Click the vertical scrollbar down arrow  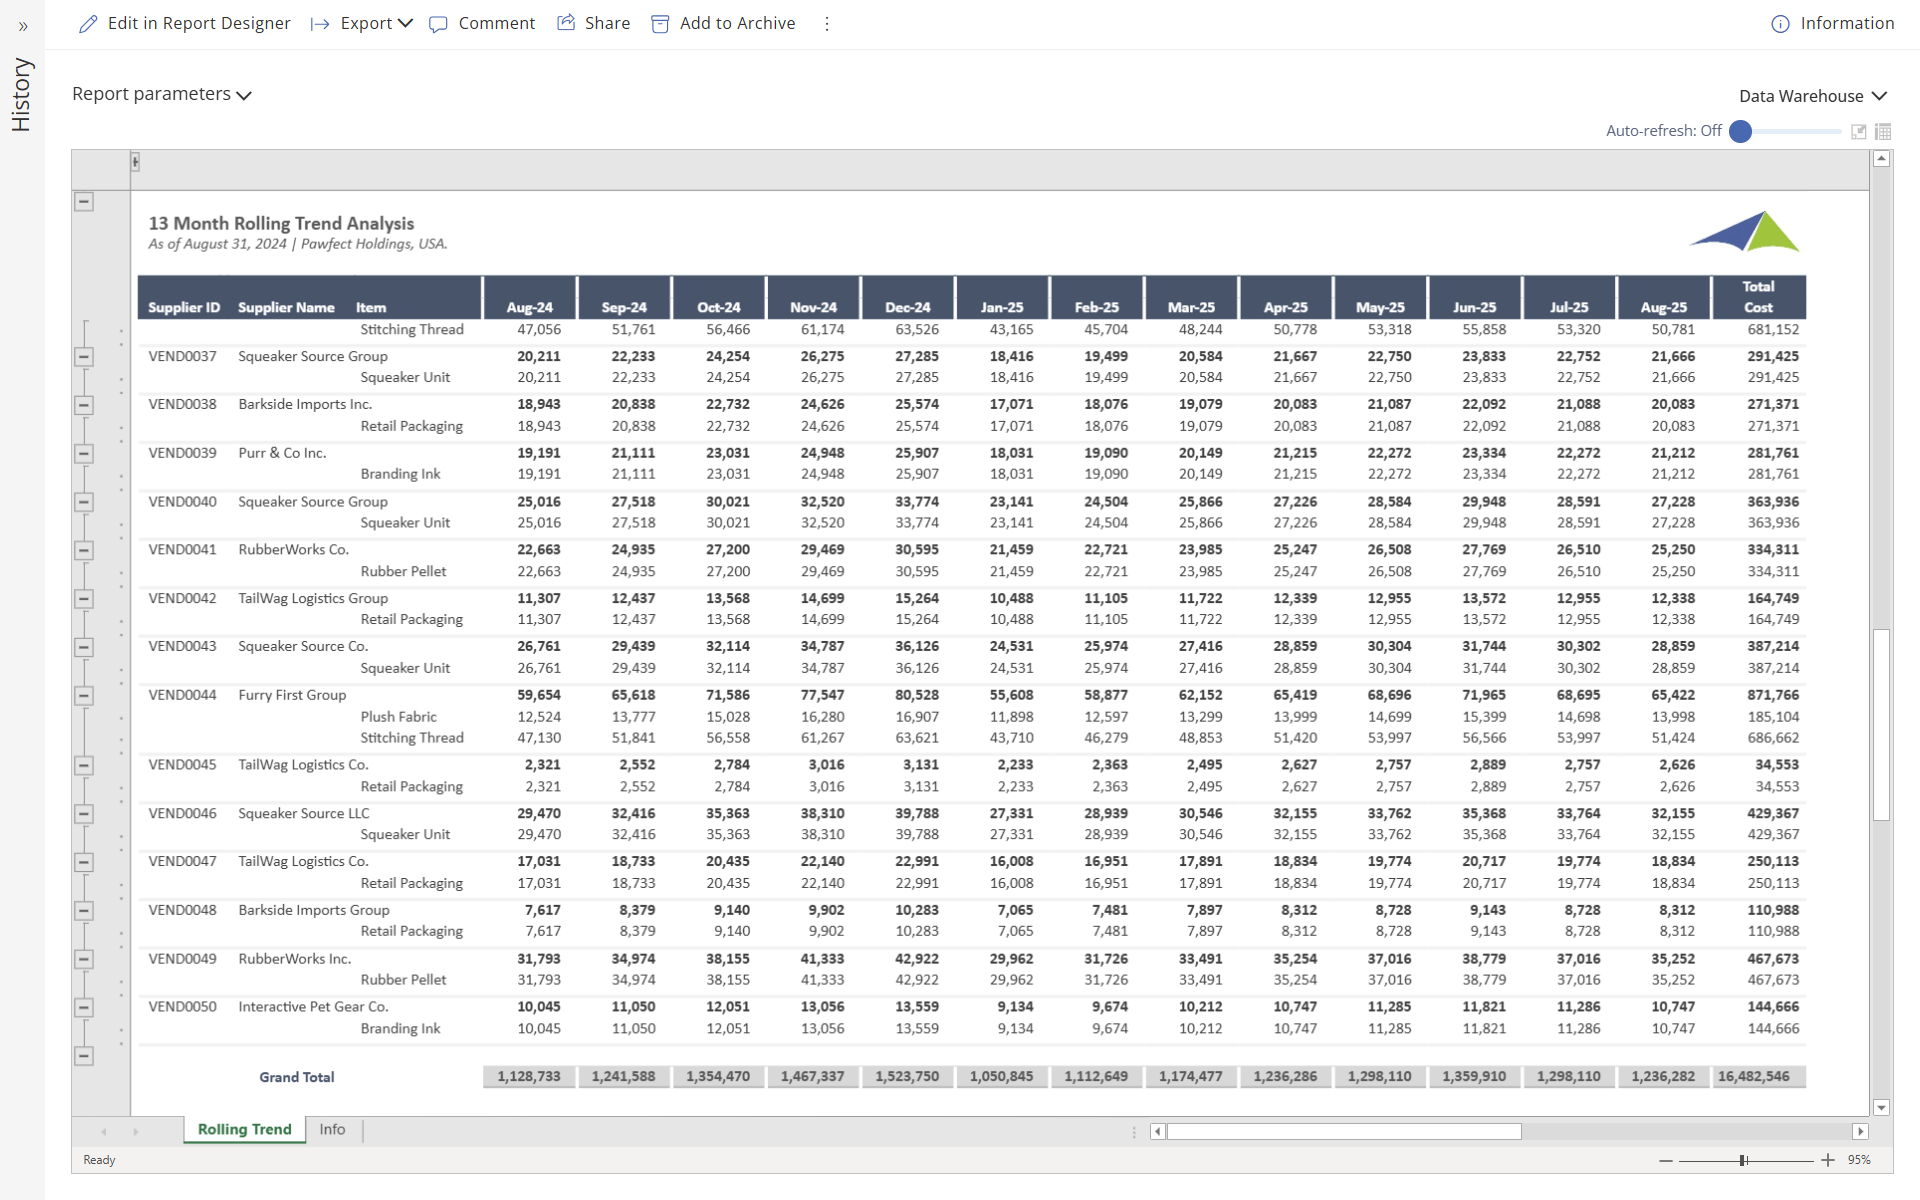pyautogui.click(x=1881, y=1107)
